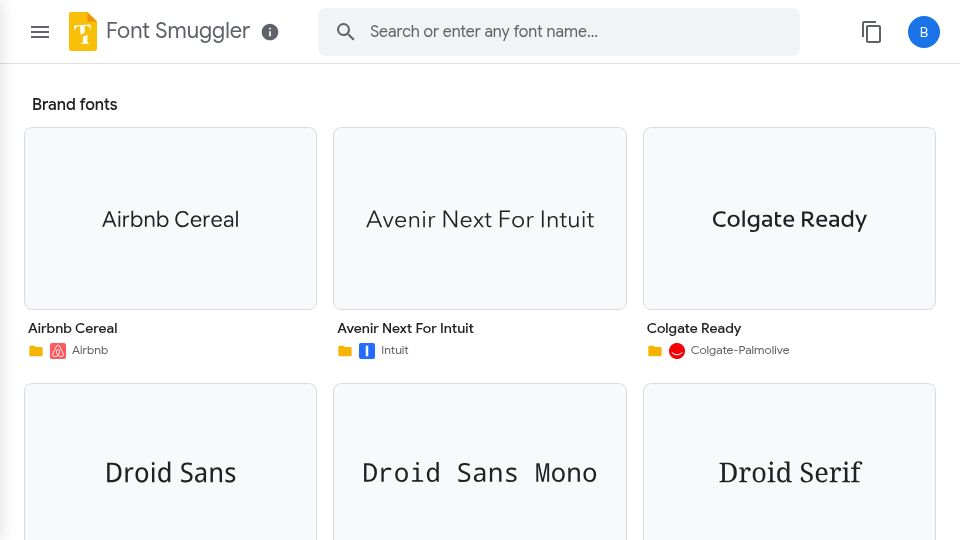This screenshot has width=960, height=540.
Task: Focus the font name search field
Action: tap(559, 32)
